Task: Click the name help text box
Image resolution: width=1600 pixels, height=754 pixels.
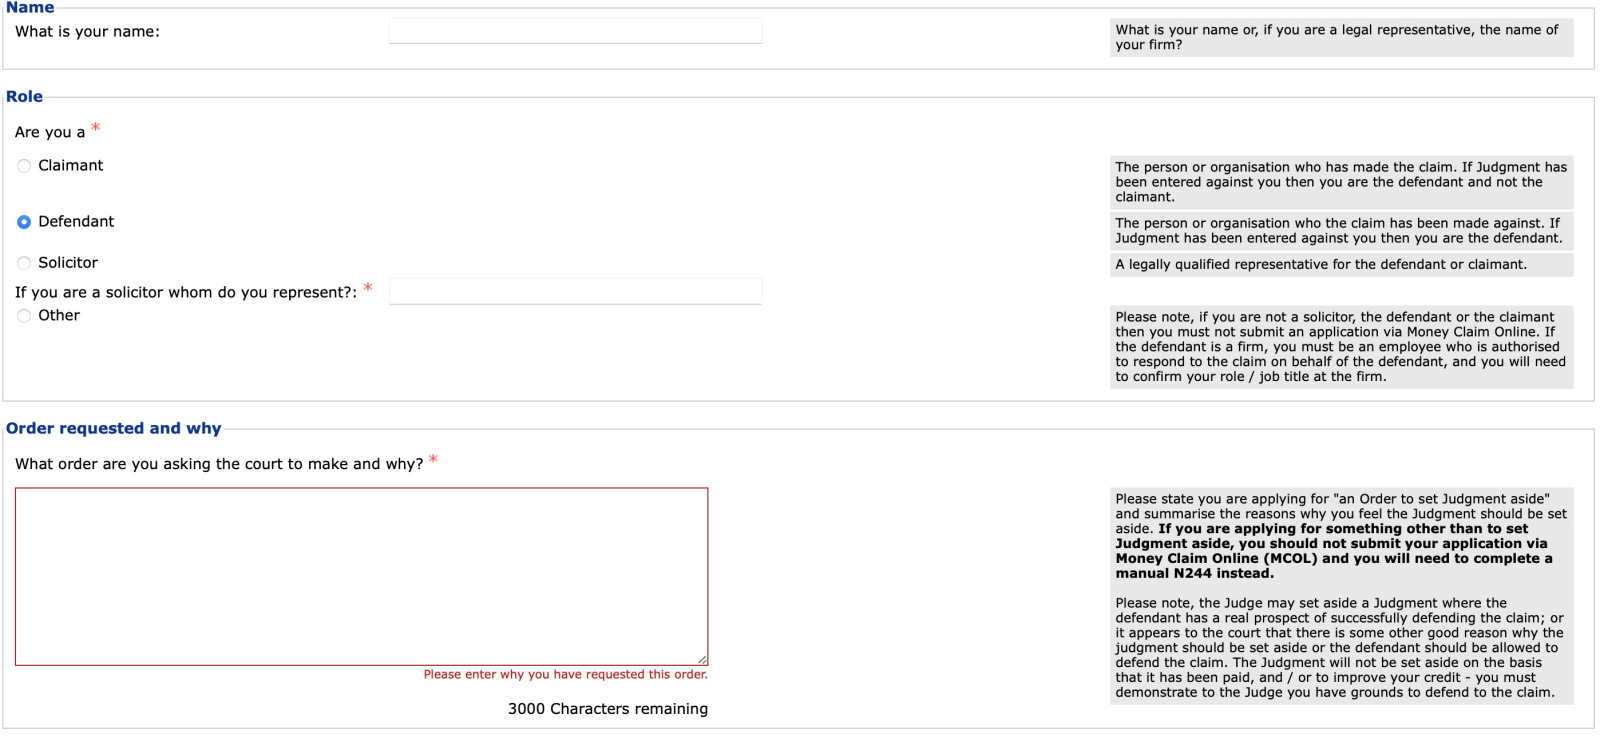Action: coord(1340,38)
